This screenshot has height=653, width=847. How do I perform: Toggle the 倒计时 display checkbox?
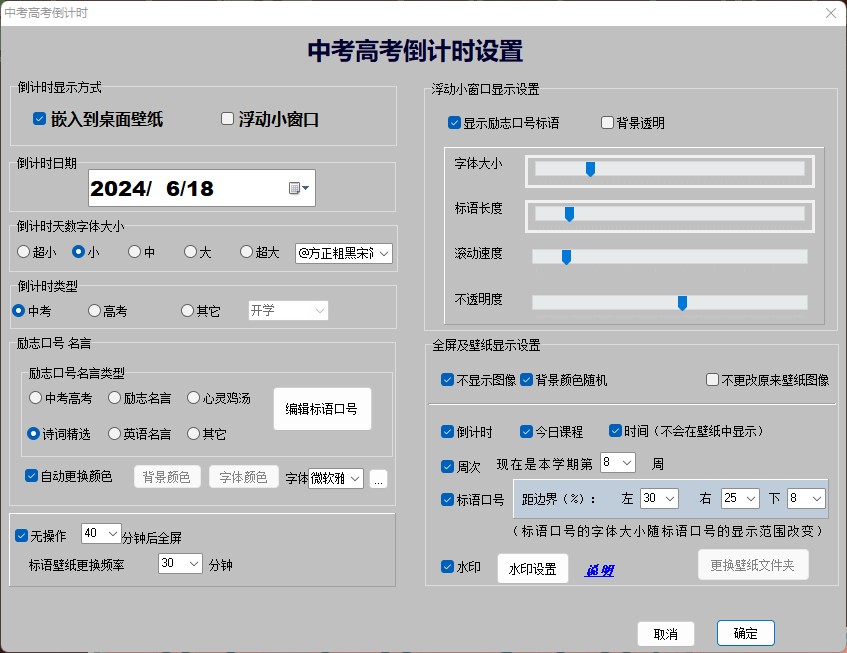pyautogui.click(x=447, y=432)
